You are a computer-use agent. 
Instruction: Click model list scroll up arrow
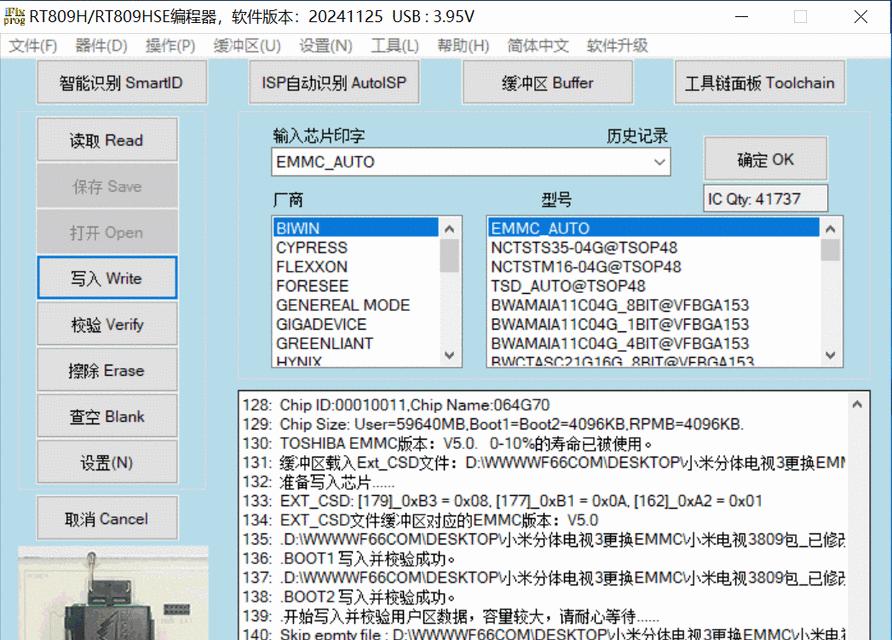[831, 229]
